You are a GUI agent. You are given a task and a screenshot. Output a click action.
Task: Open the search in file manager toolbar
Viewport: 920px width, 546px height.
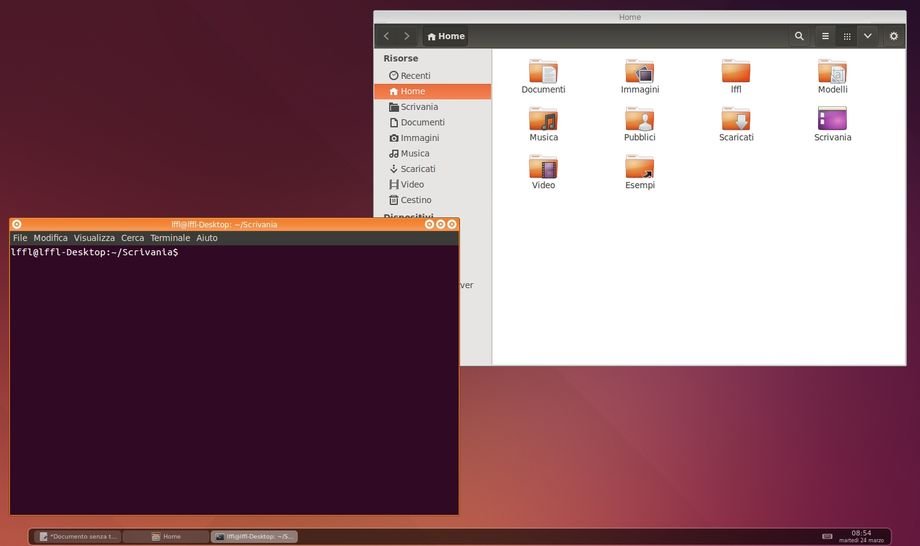[799, 36]
